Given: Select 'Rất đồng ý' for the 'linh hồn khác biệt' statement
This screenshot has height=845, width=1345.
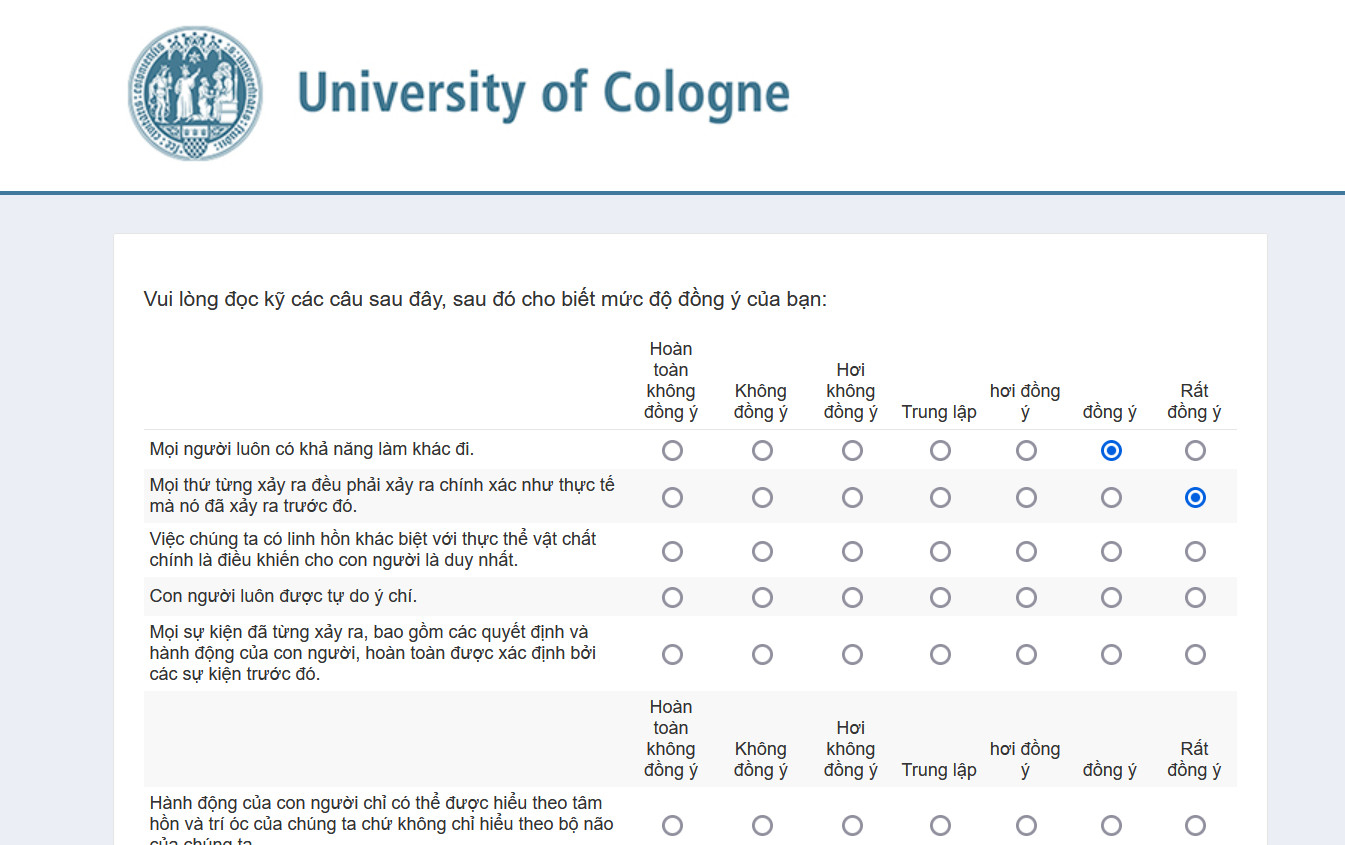Looking at the screenshot, I should tap(1195, 551).
